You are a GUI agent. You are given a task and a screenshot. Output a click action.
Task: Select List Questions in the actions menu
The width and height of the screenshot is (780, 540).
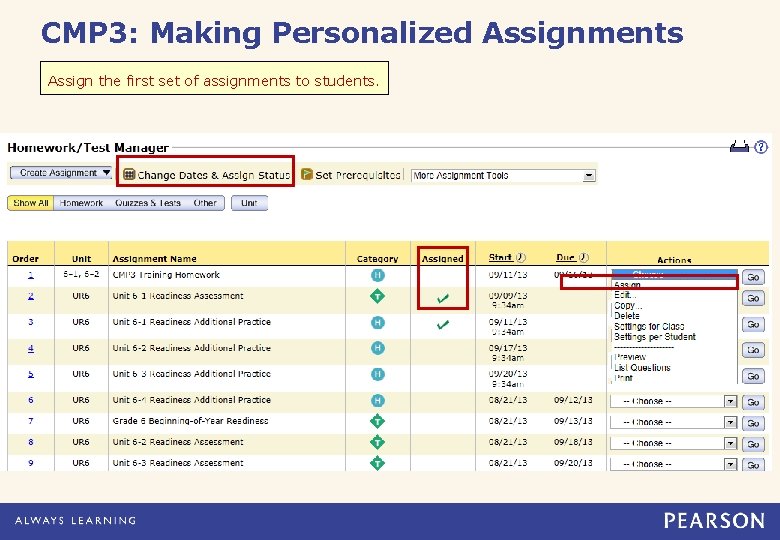(x=642, y=367)
